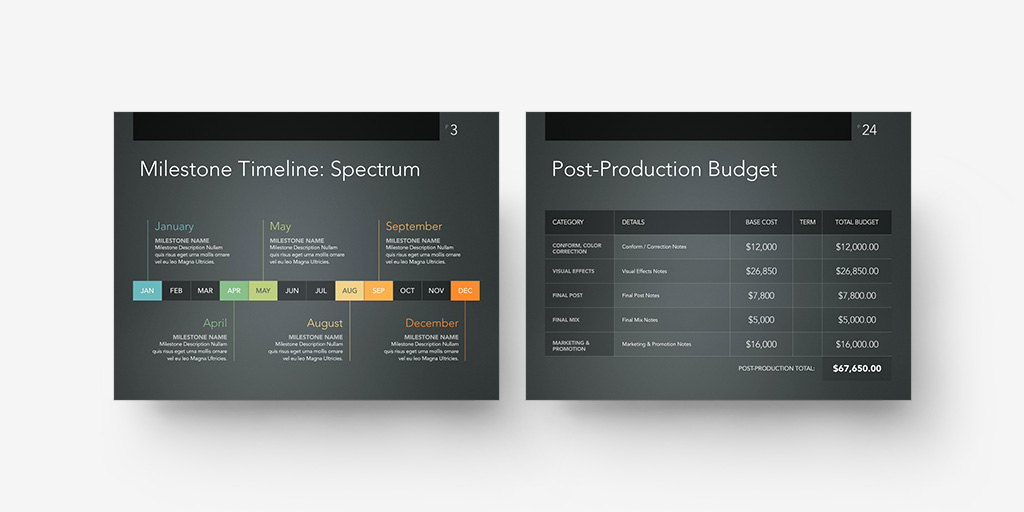The width and height of the screenshot is (1024, 512).
Task: Click the yellow AUG timeline cell
Action: [x=349, y=291]
